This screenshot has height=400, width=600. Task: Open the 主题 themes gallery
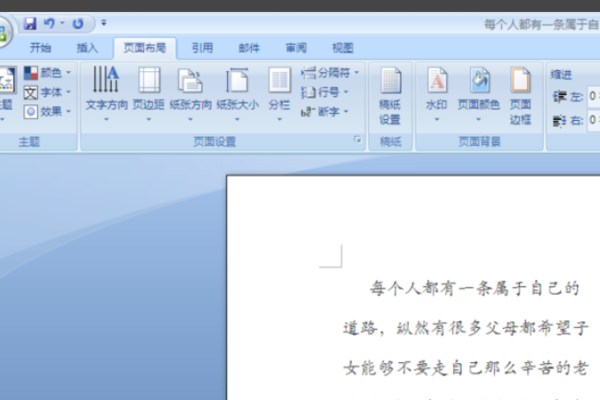click(x=7, y=94)
